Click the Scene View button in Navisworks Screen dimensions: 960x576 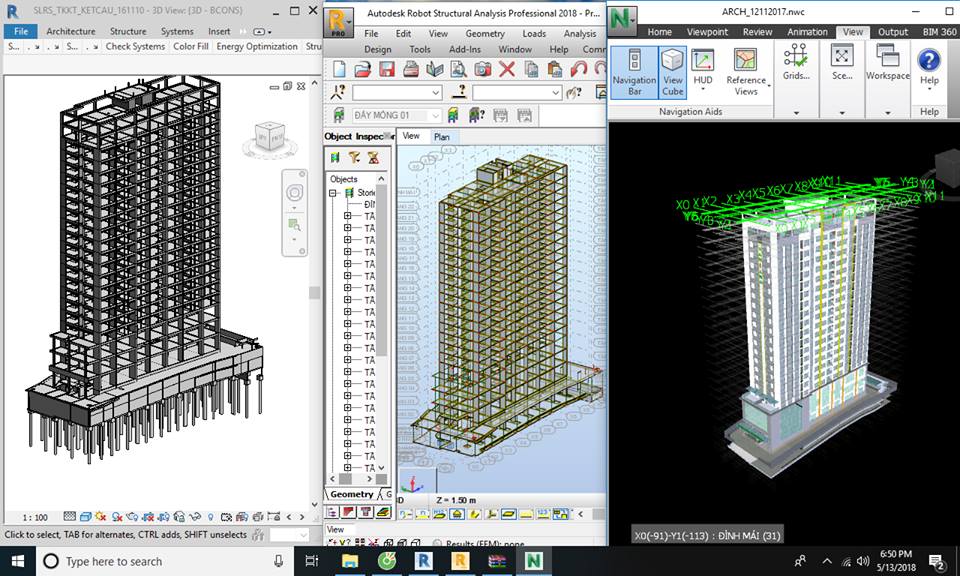tap(842, 63)
